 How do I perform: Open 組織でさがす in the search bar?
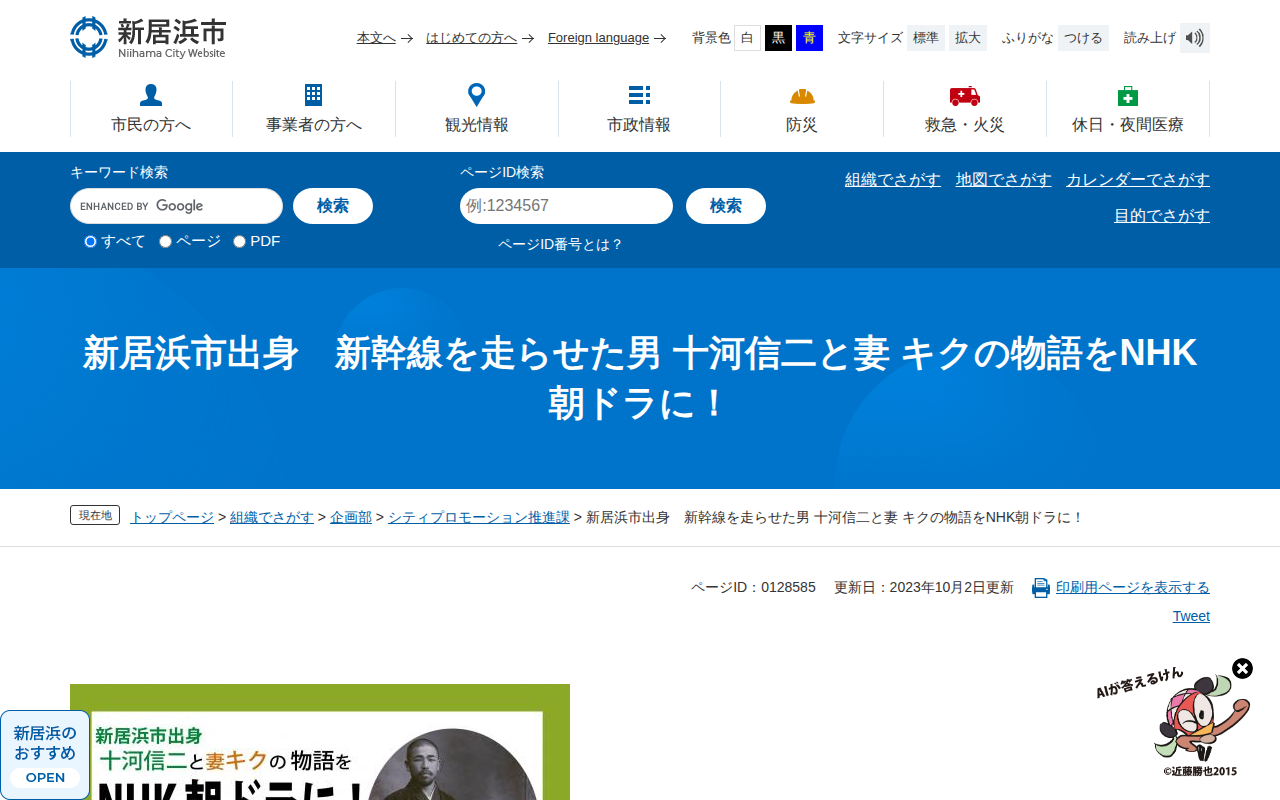coord(893,180)
